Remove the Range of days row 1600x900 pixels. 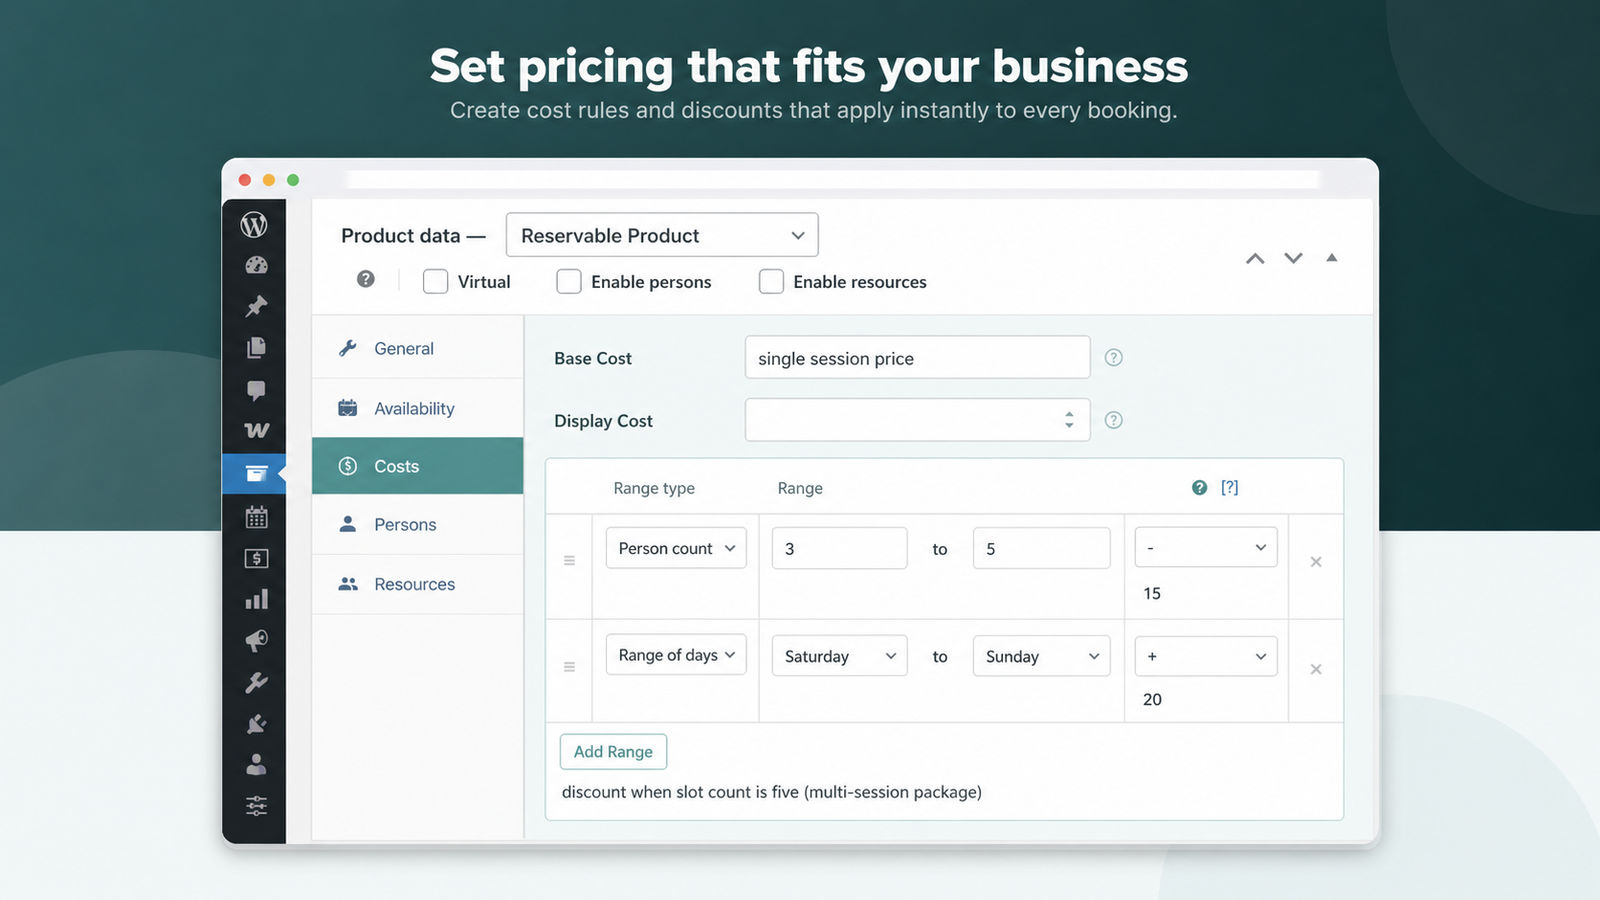[1316, 669]
